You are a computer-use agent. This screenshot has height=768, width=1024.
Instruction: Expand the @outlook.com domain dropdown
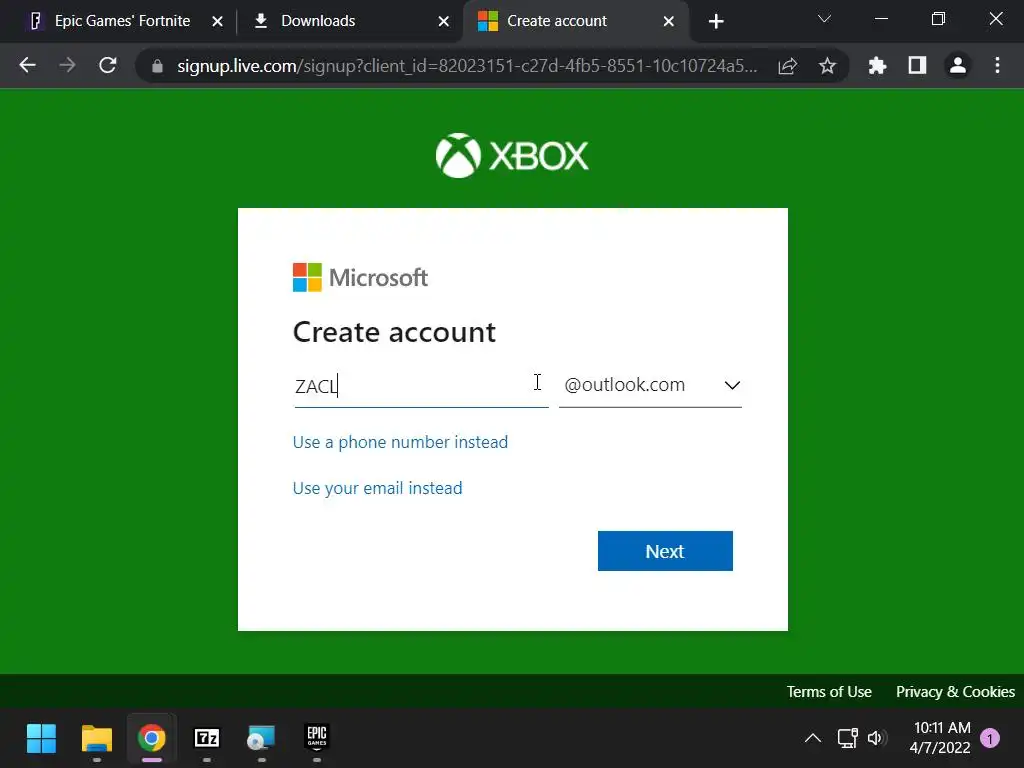pos(650,385)
